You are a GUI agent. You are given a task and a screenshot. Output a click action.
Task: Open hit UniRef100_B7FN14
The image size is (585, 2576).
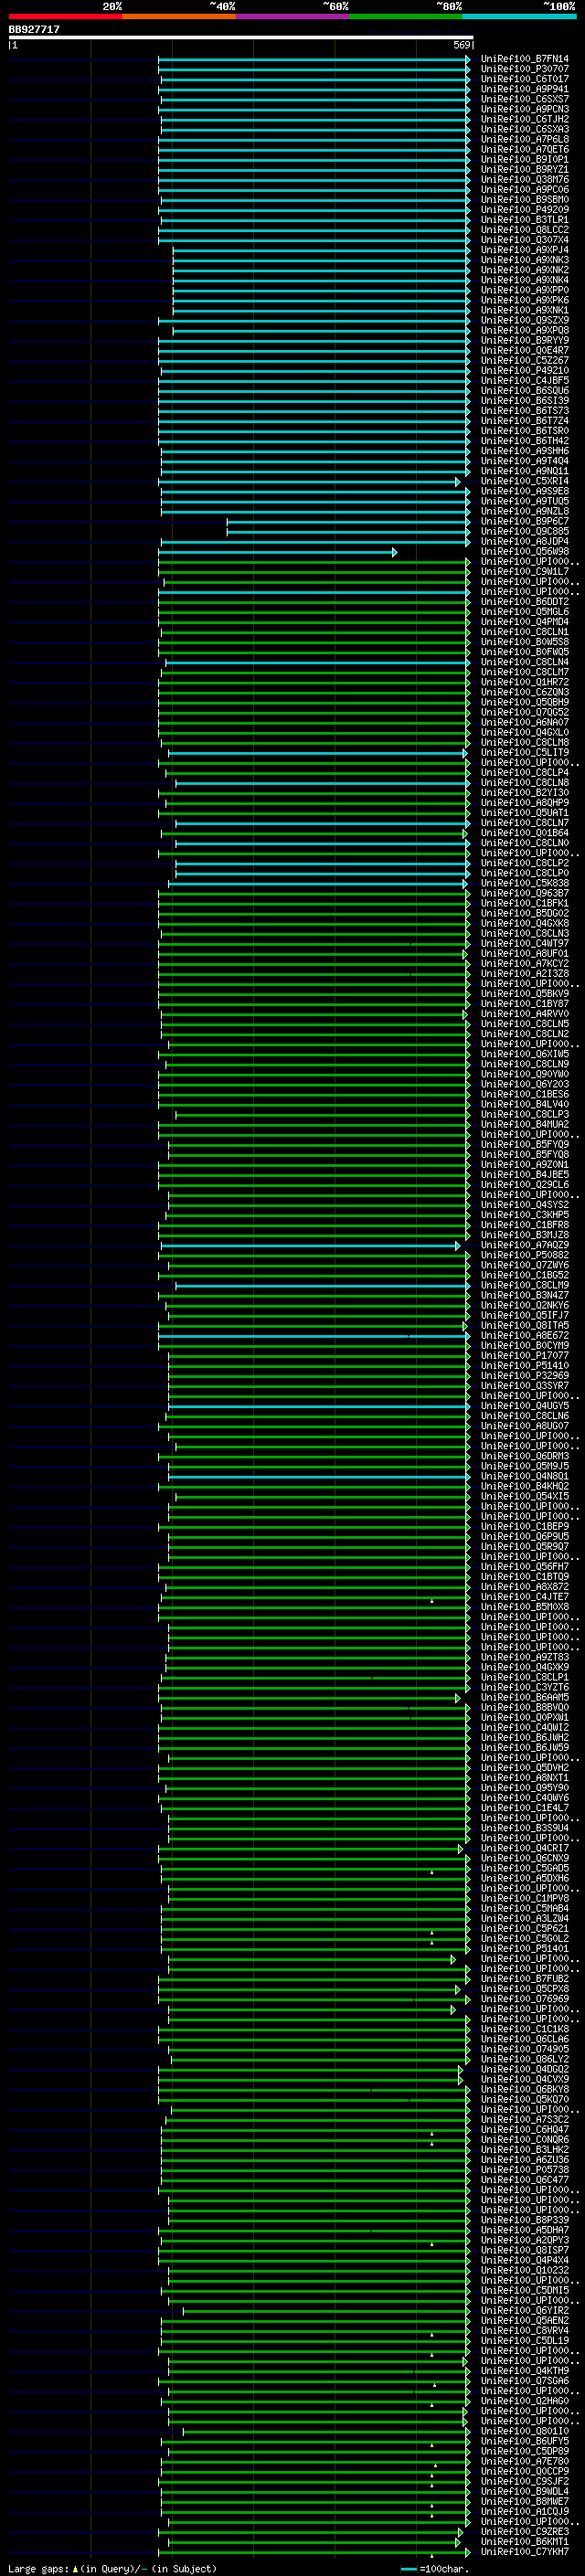click(524, 59)
